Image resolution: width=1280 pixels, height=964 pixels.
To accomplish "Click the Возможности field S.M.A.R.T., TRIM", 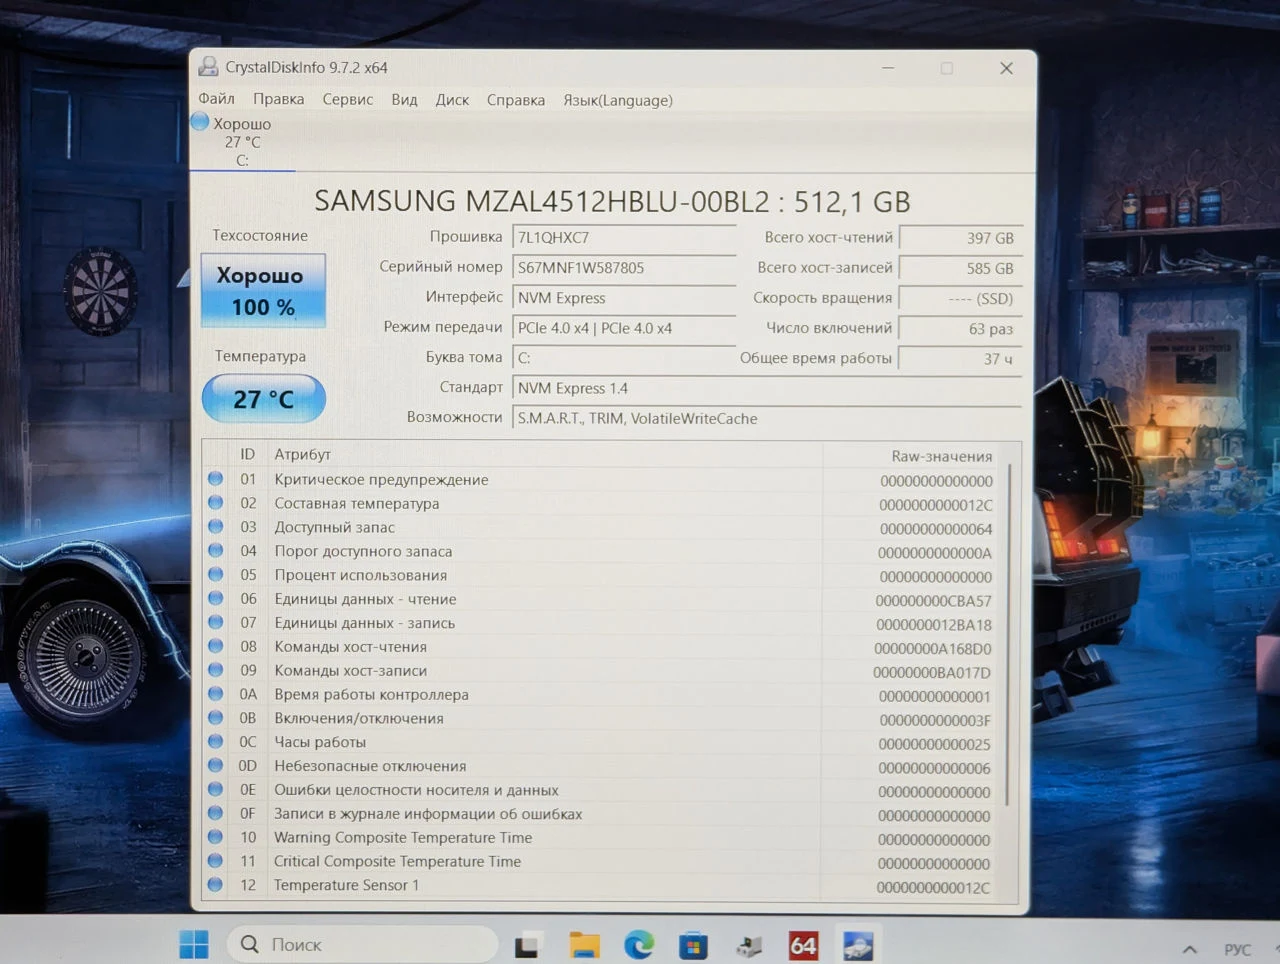I will point(766,418).
